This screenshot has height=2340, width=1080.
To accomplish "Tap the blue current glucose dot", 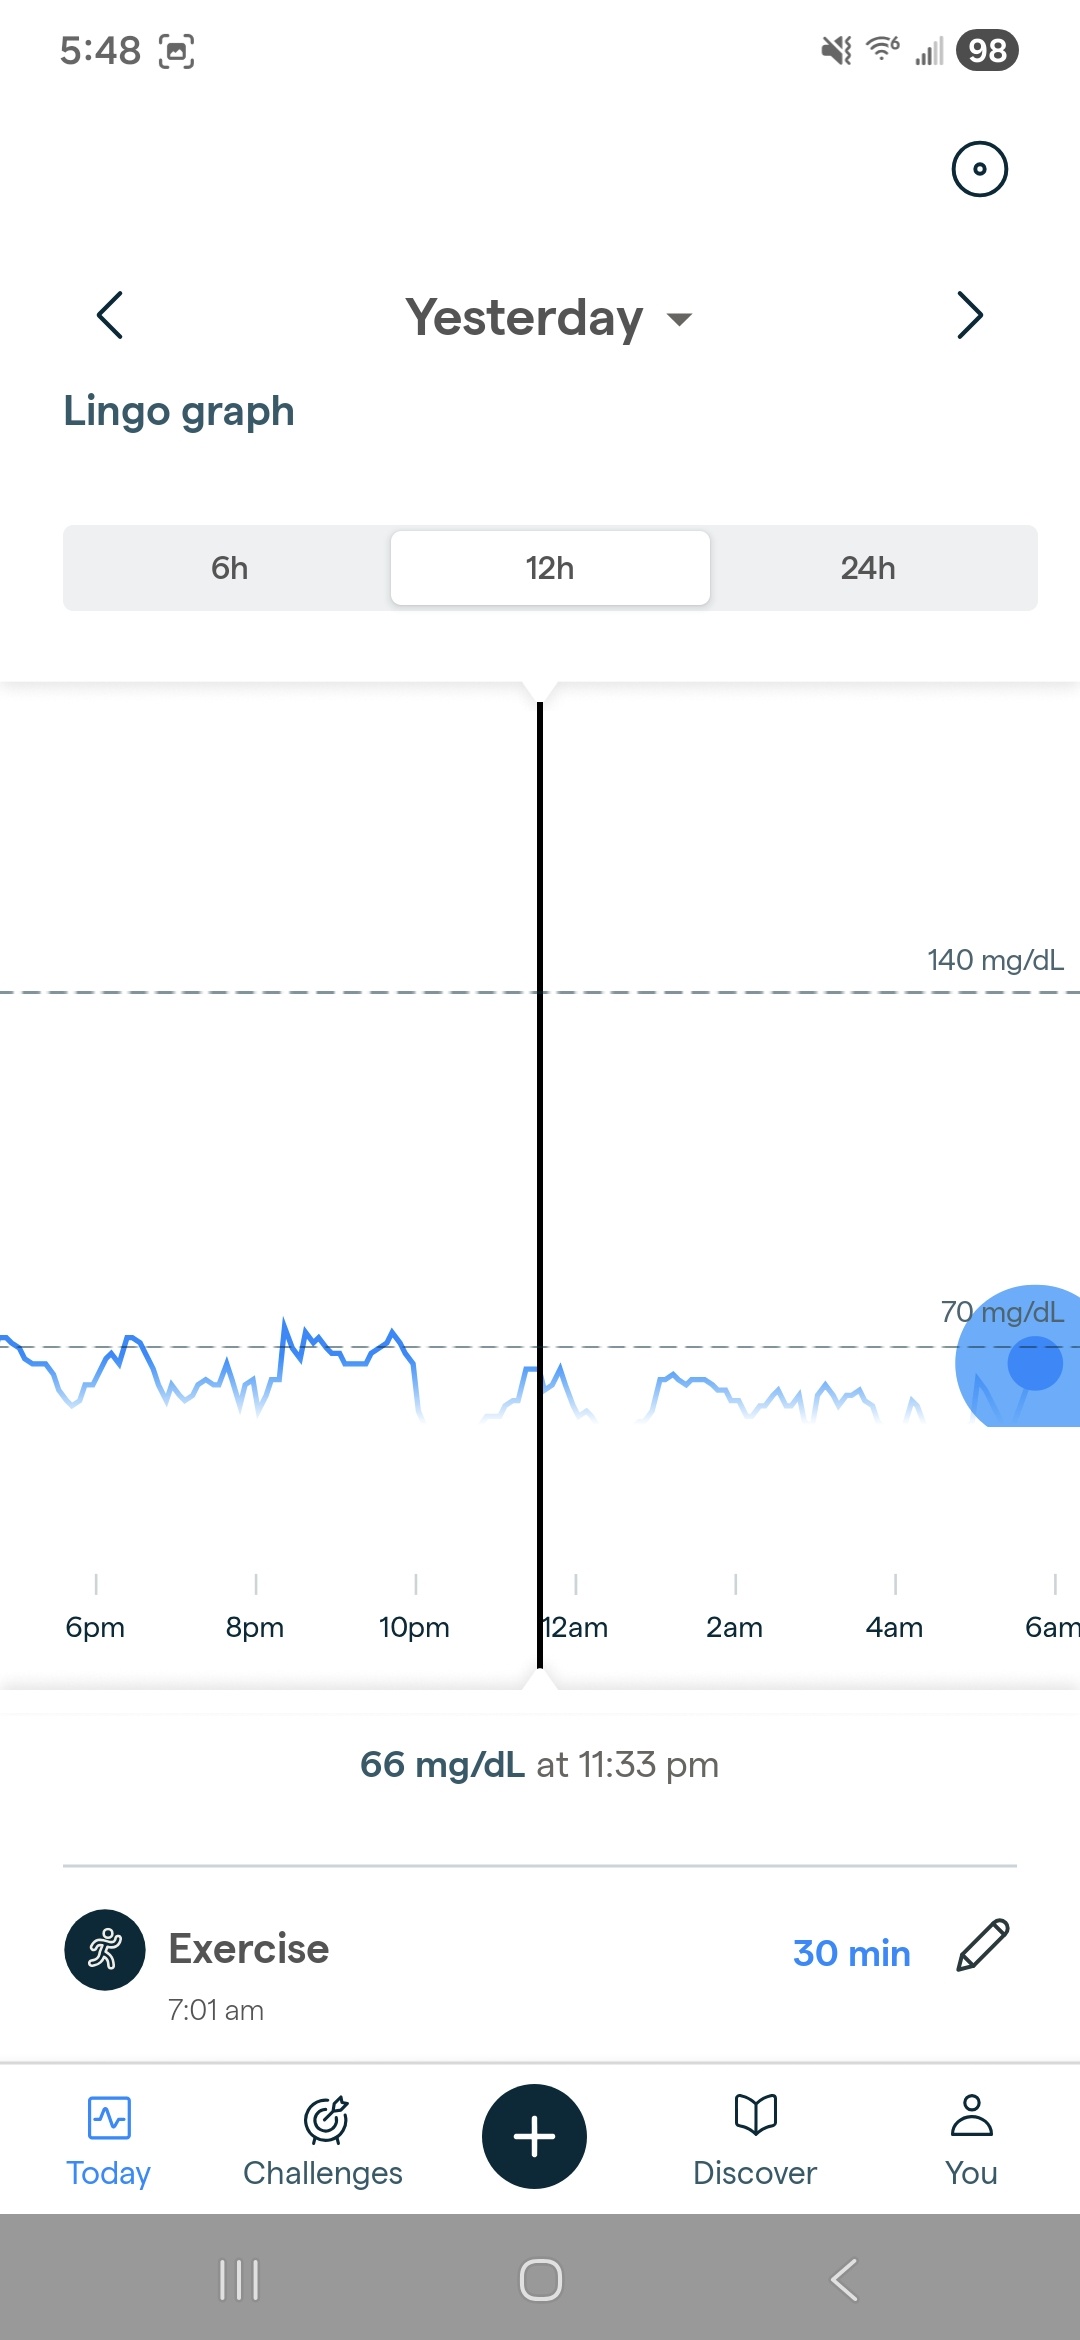I will pyautogui.click(x=1034, y=1364).
